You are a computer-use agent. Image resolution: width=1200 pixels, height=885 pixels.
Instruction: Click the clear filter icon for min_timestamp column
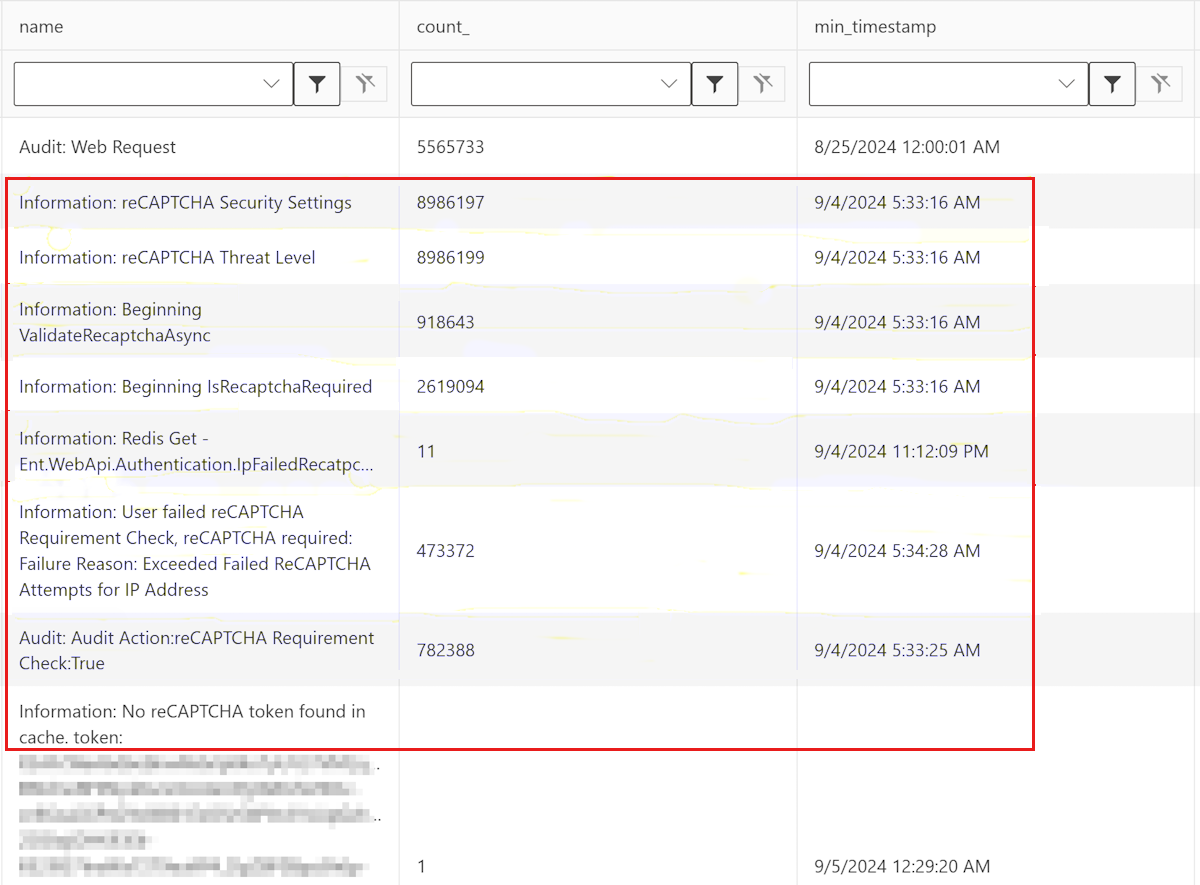1160,85
